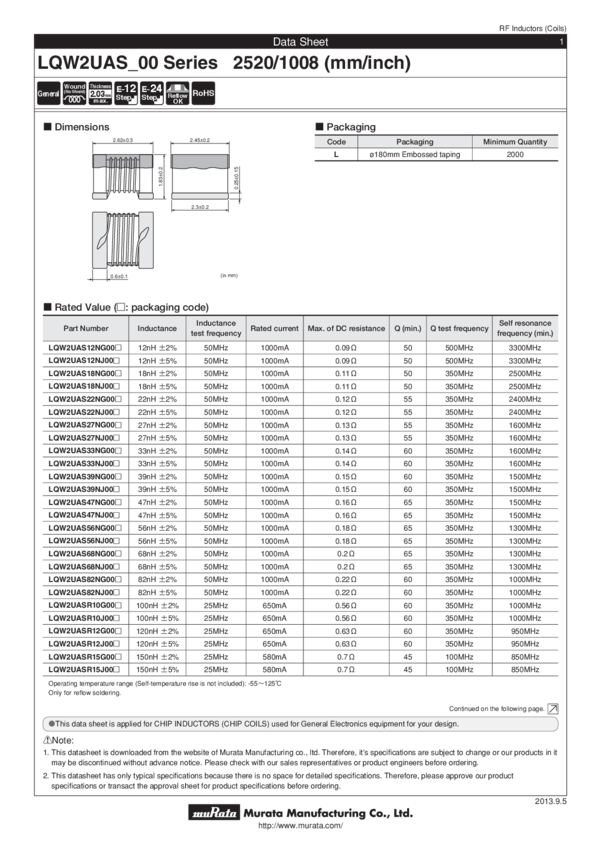Click the Q (min.) column header

click(408, 329)
